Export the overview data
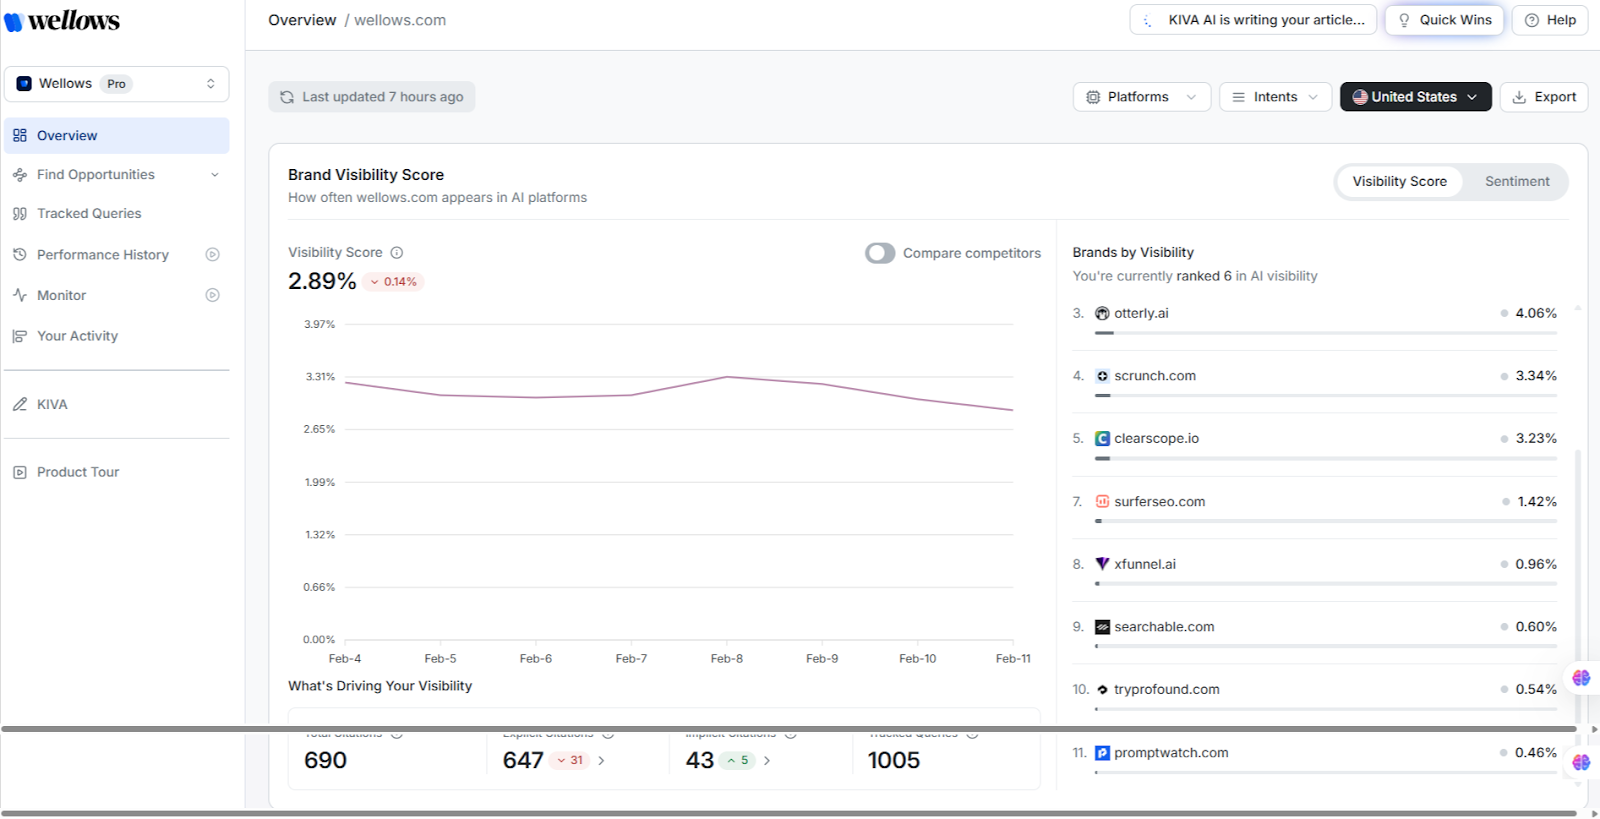The height and width of the screenshot is (819, 1600). [1543, 97]
